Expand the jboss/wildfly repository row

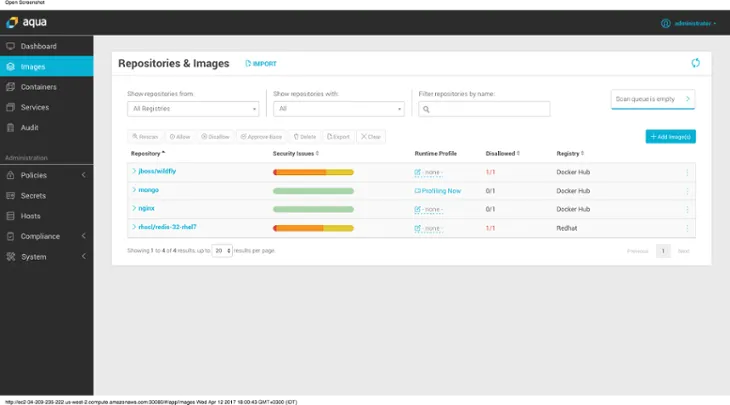coord(134,171)
